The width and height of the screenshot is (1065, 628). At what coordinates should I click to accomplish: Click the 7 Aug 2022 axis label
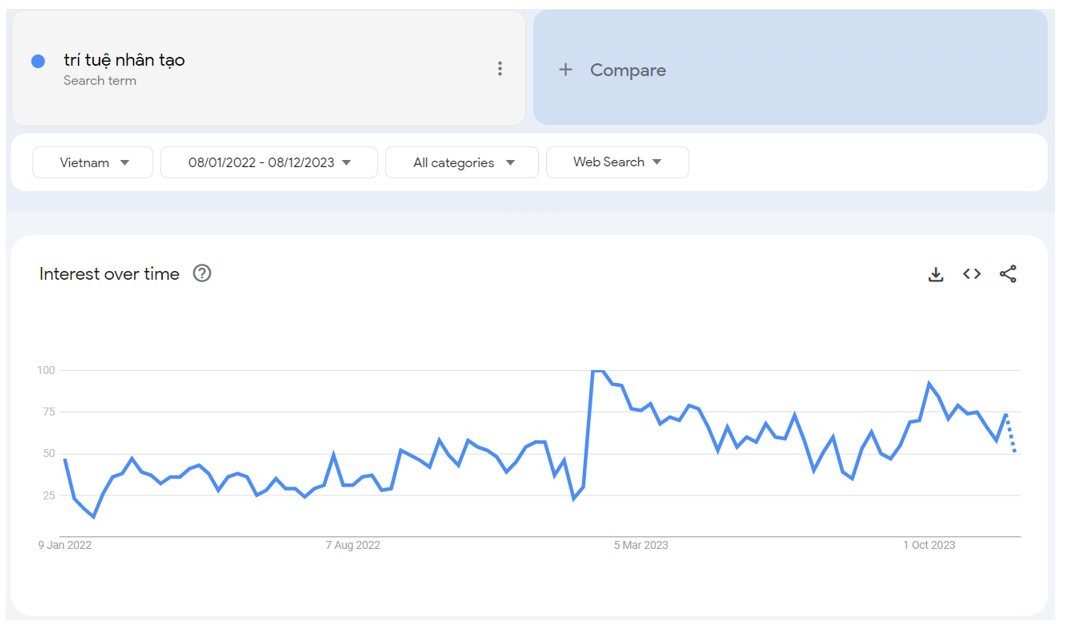[353, 545]
